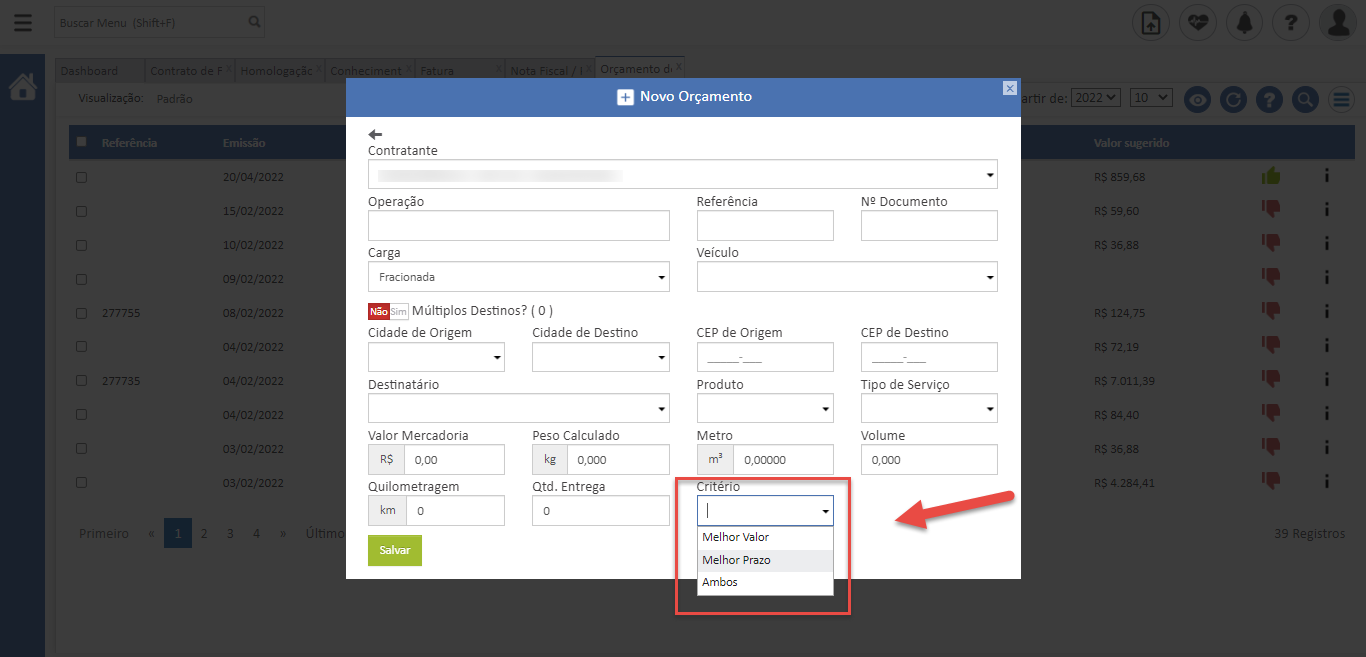Viewport: 1366px width, 657px height.
Task: Click the refresh icon in toolbar
Action: pyautogui.click(x=1234, y=99)
